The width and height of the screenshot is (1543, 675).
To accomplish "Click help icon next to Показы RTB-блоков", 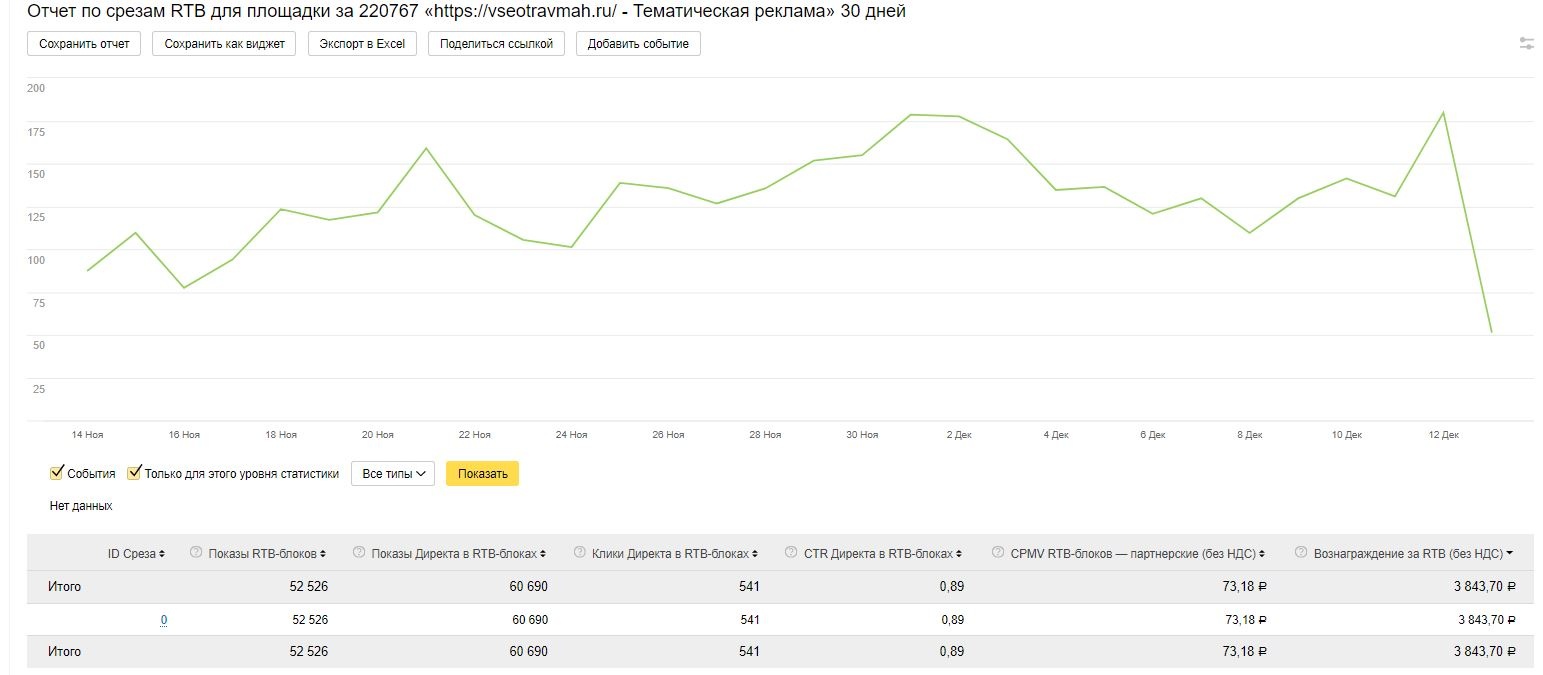I will (x=196, y=553).
